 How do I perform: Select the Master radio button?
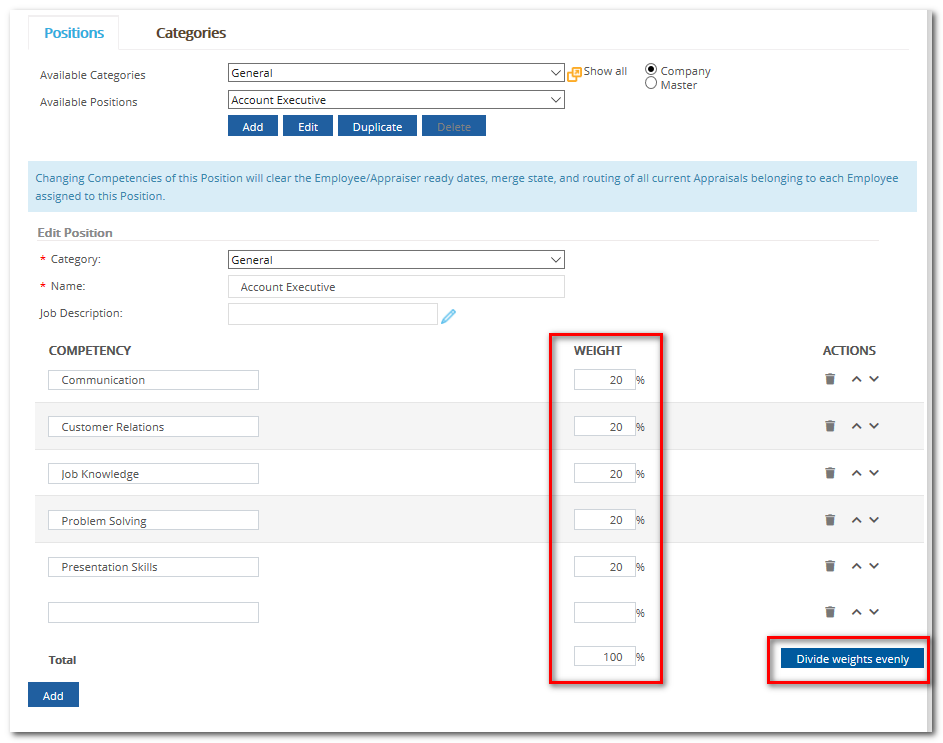tap(652, 84)
